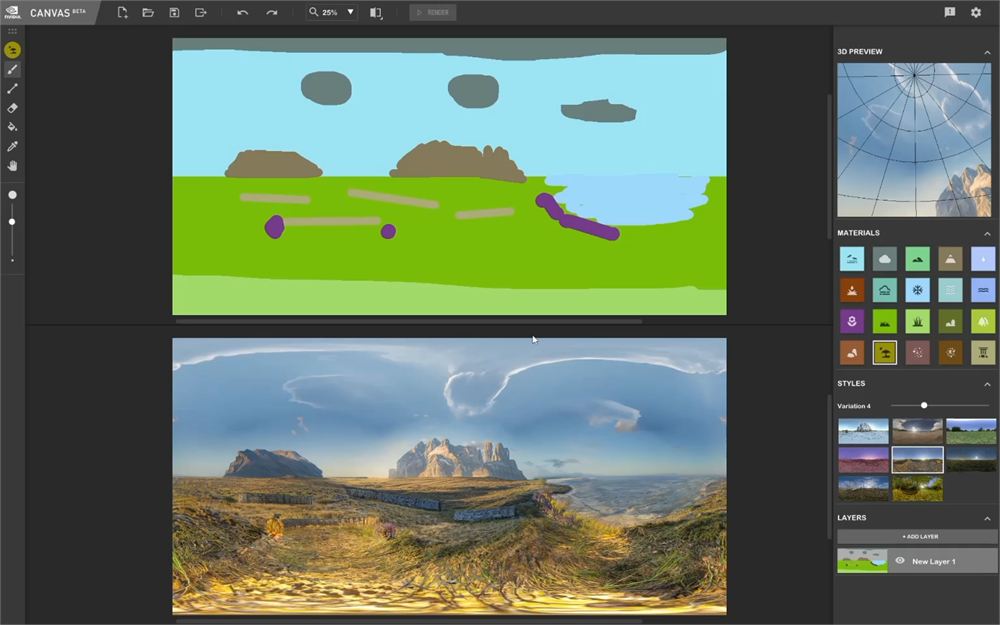Viewport: 1000px width, 625px height.
Task: Collapse the 3D Preview panel
Action: (987, 52)
